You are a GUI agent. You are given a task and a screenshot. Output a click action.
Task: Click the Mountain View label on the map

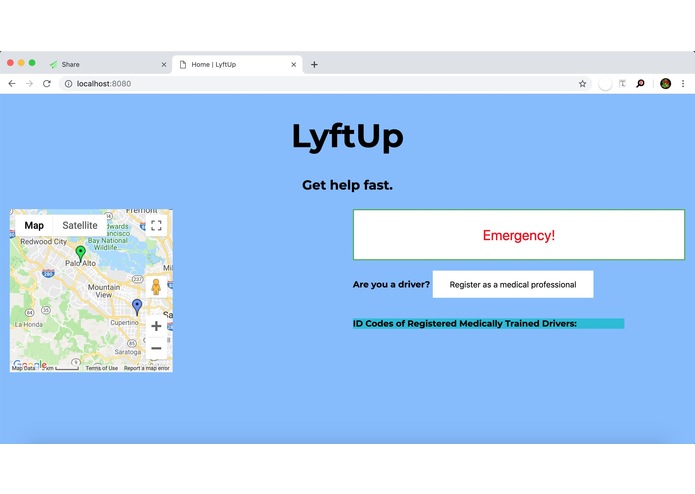click(104, 291)
